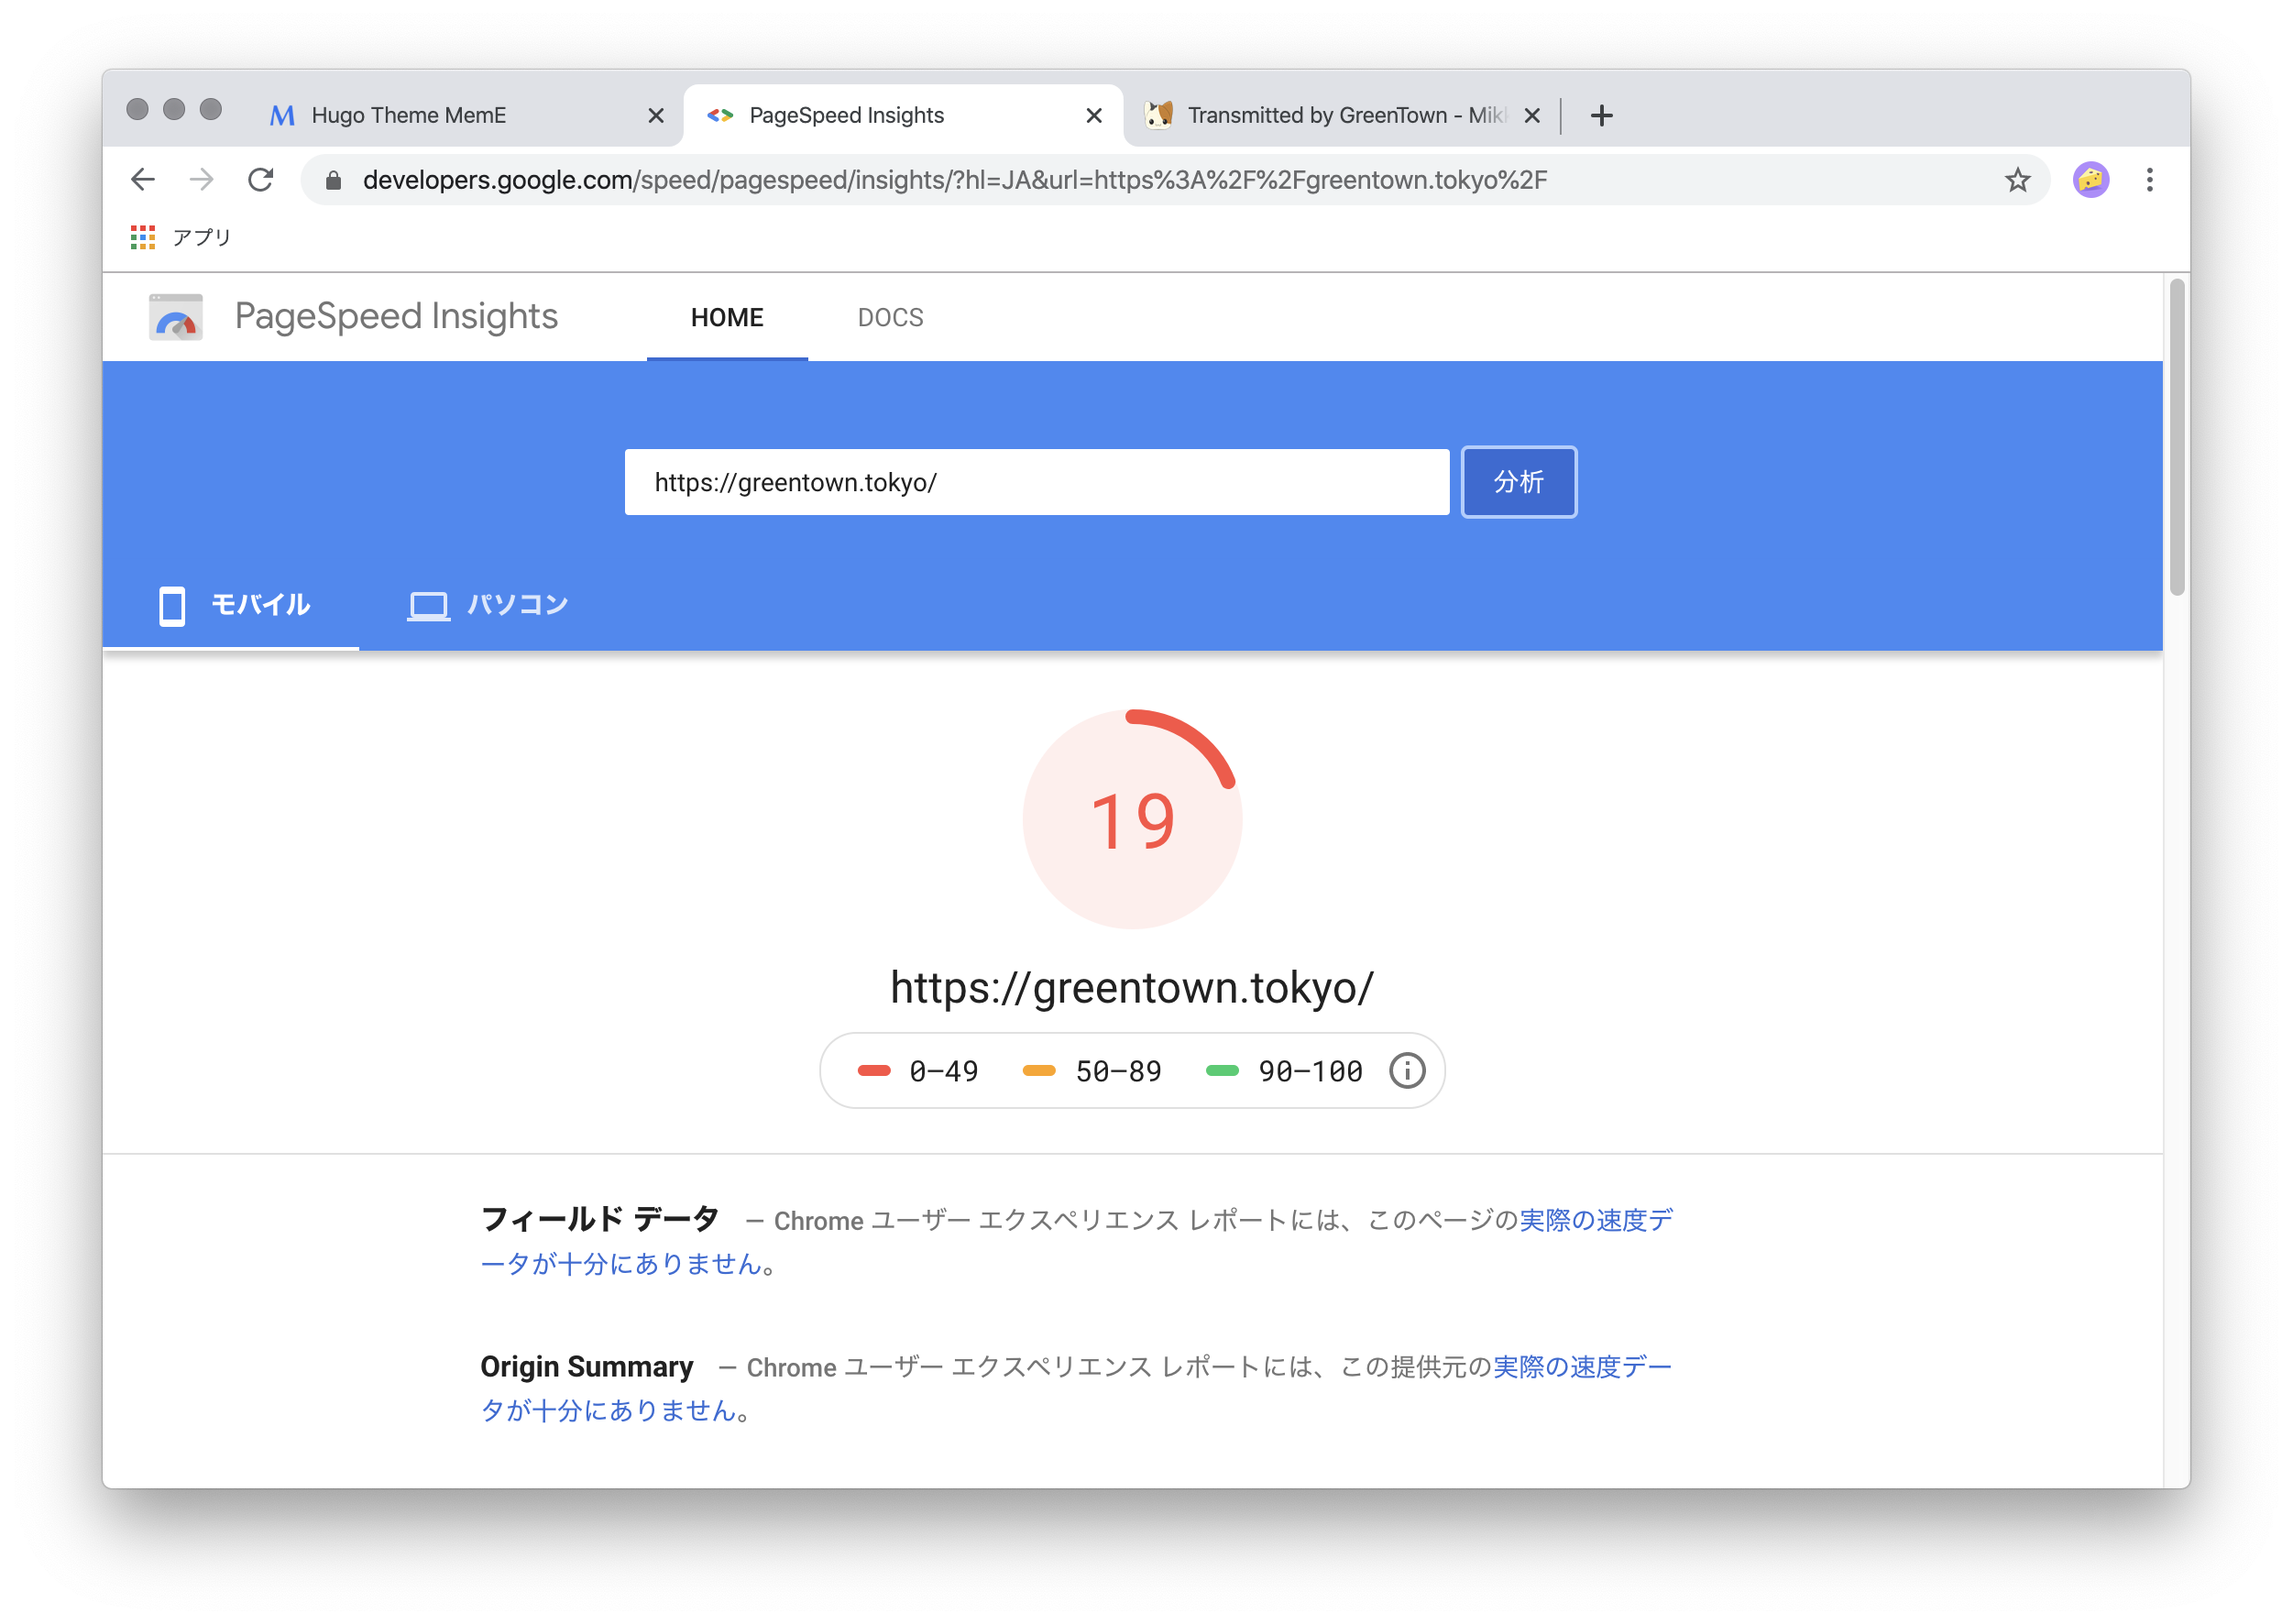The width and height of the screenshot is (2293, 1624).
Task: Click the page vertical scrollbar
Action: coord(2176,437)
